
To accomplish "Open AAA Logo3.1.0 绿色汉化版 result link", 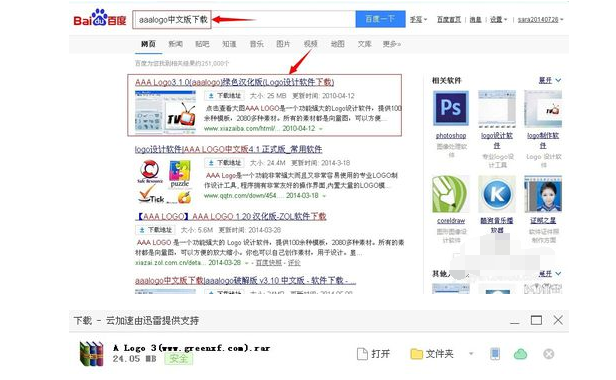I will click(x=234, y=82).
